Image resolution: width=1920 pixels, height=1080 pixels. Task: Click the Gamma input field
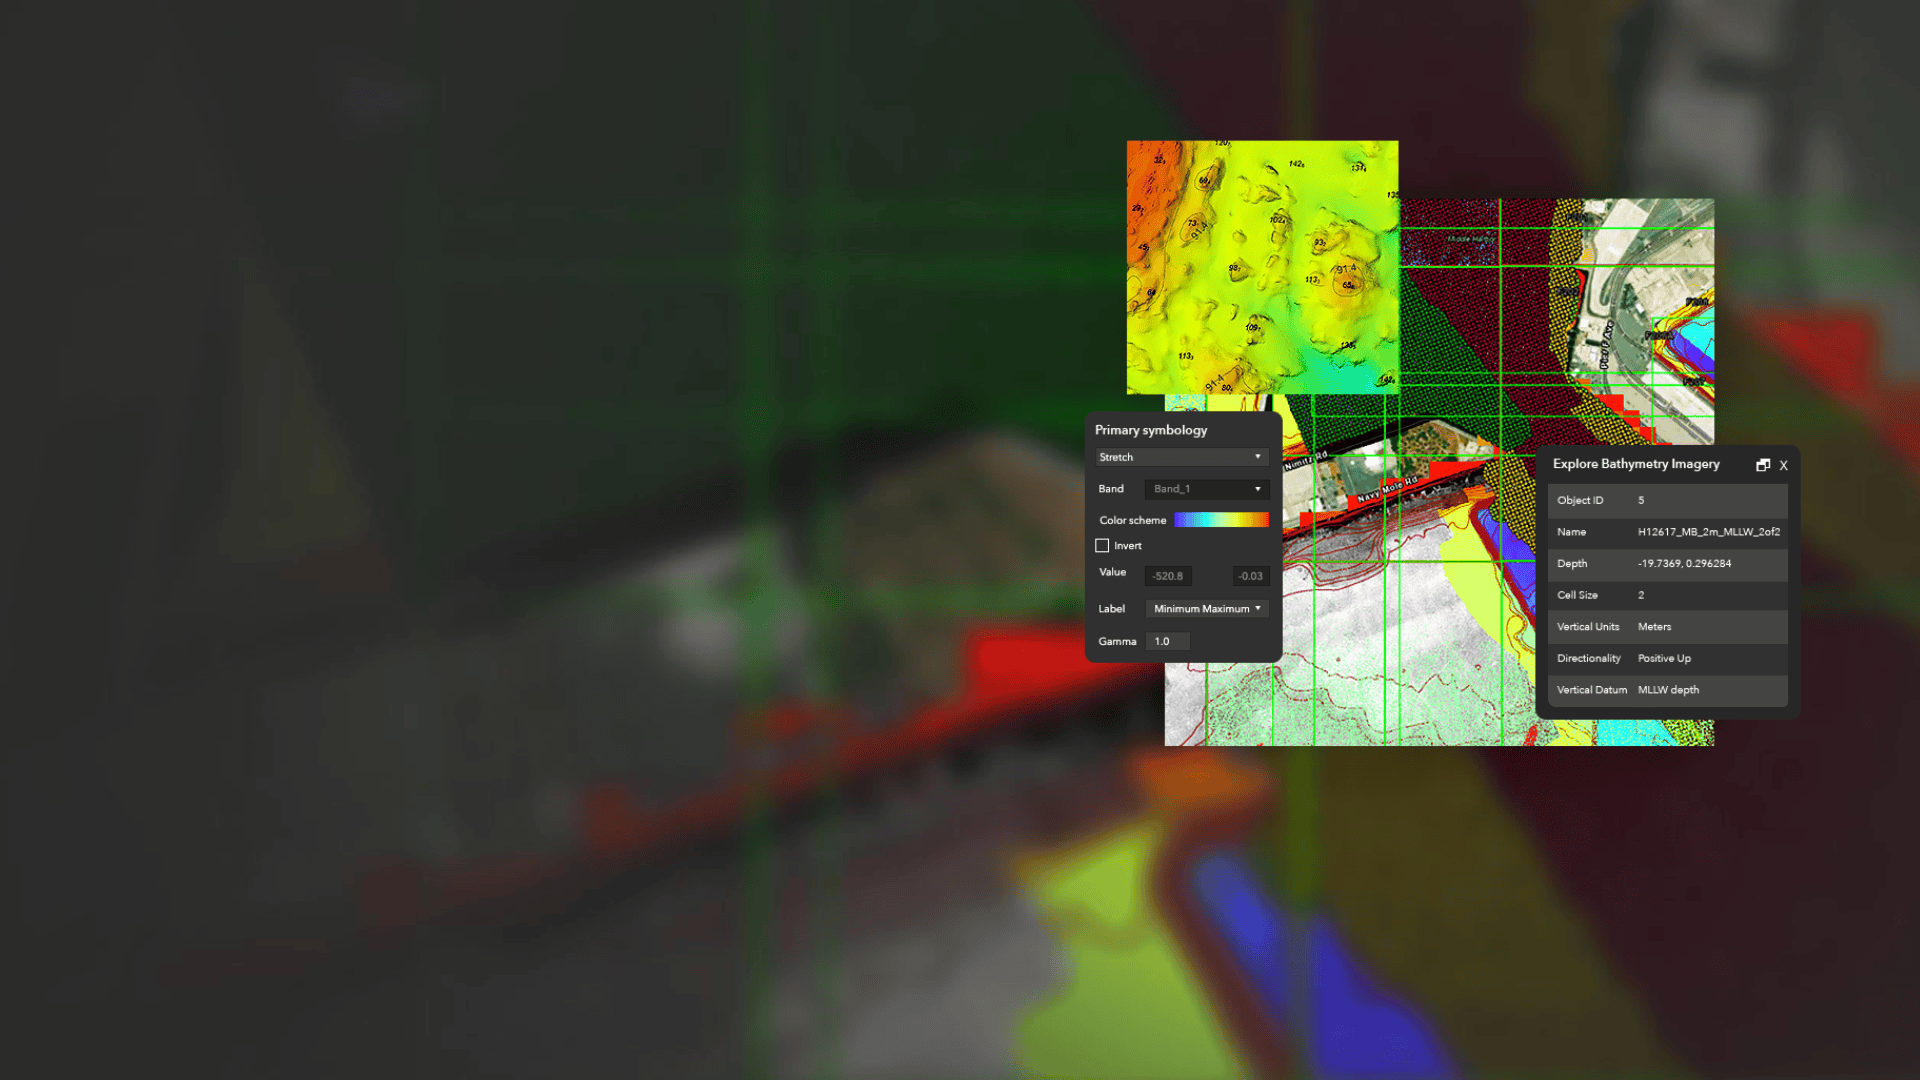[1167, 642]
